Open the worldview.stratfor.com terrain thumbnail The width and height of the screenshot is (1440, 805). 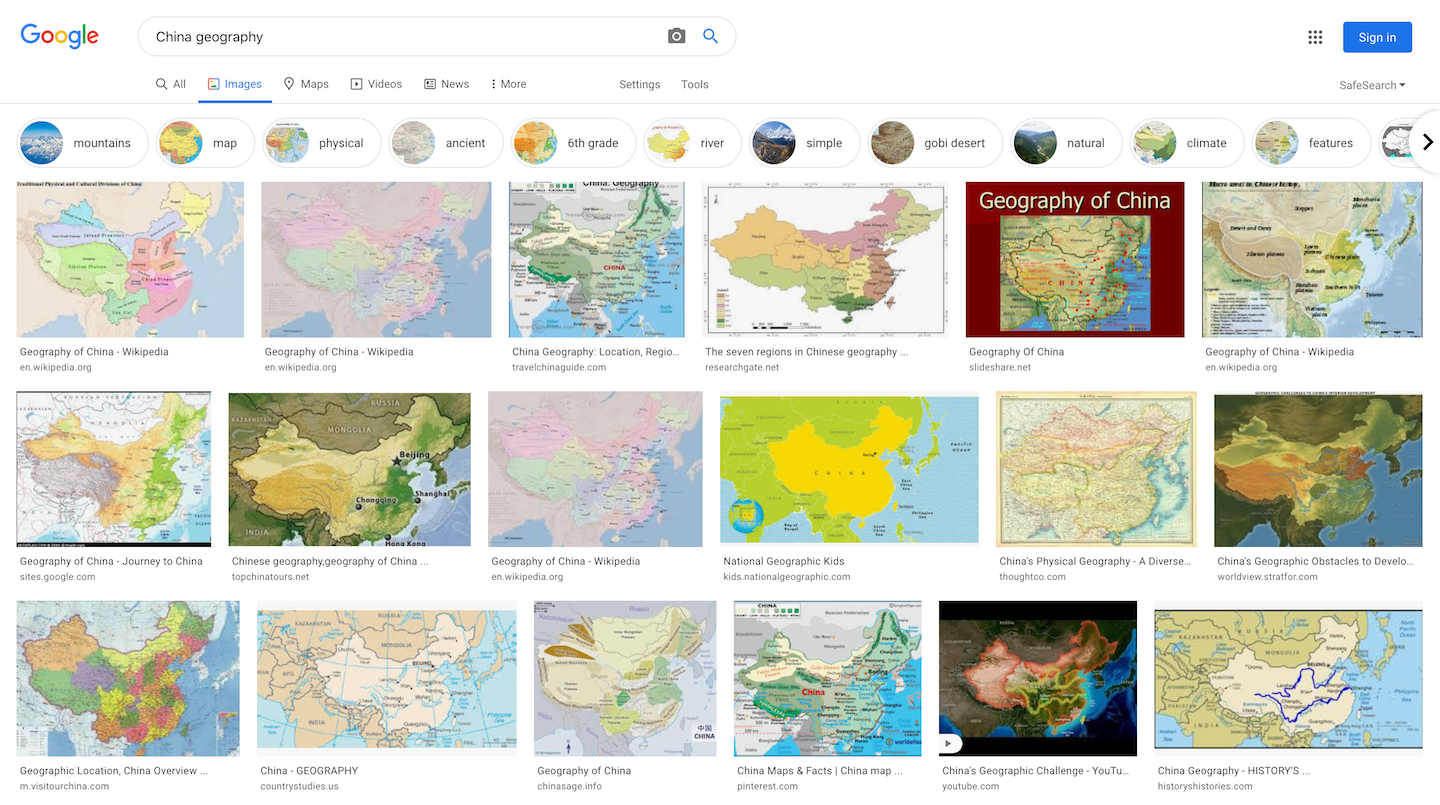coord(1318,469)
